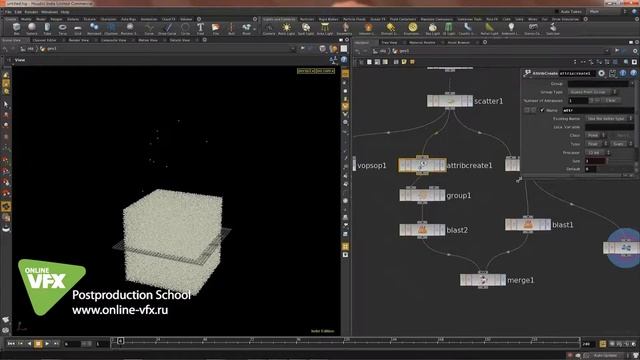Add a Spot Light from the shelf
The image size is (640, 360).
[306, 29]
